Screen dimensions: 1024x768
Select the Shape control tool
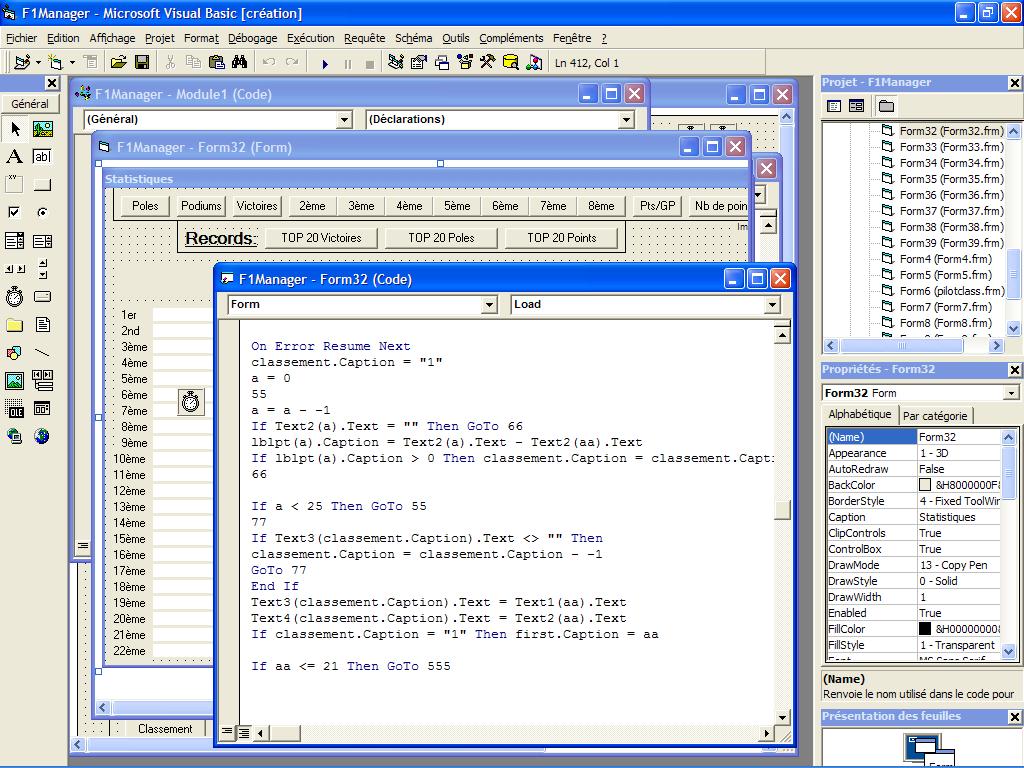click(x=14, y=353)
